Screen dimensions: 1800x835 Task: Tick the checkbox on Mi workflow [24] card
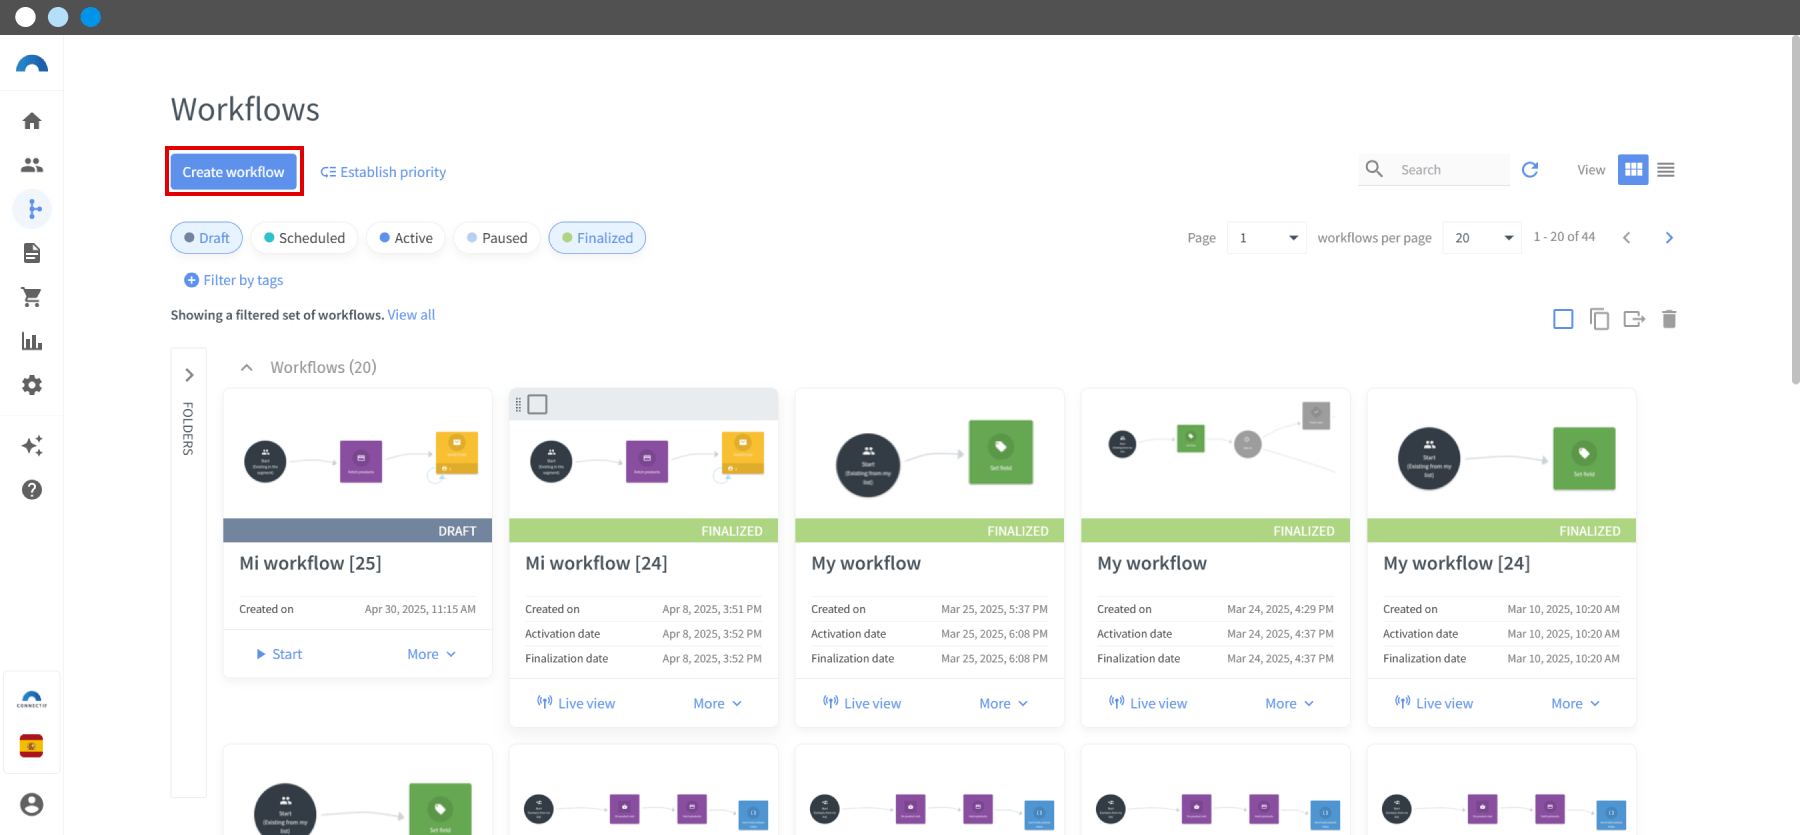pos(538,404)
